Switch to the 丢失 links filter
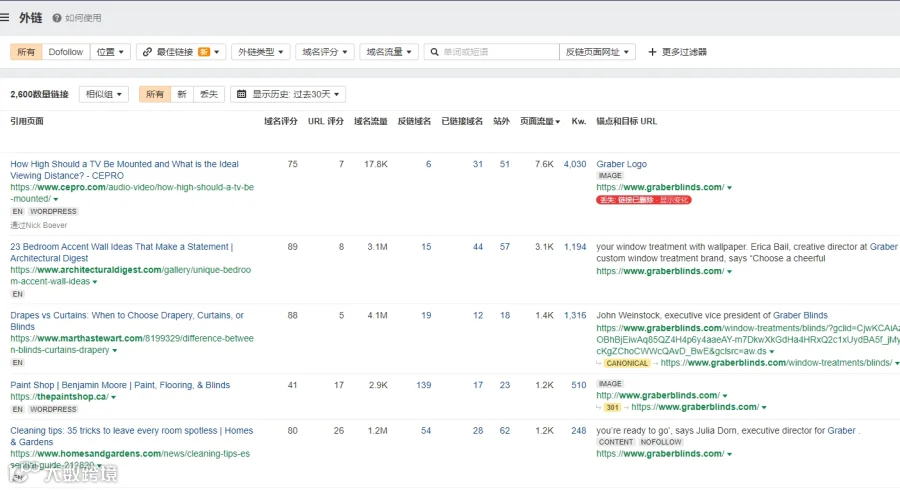 pyautogui.click(x=209, y=94)
